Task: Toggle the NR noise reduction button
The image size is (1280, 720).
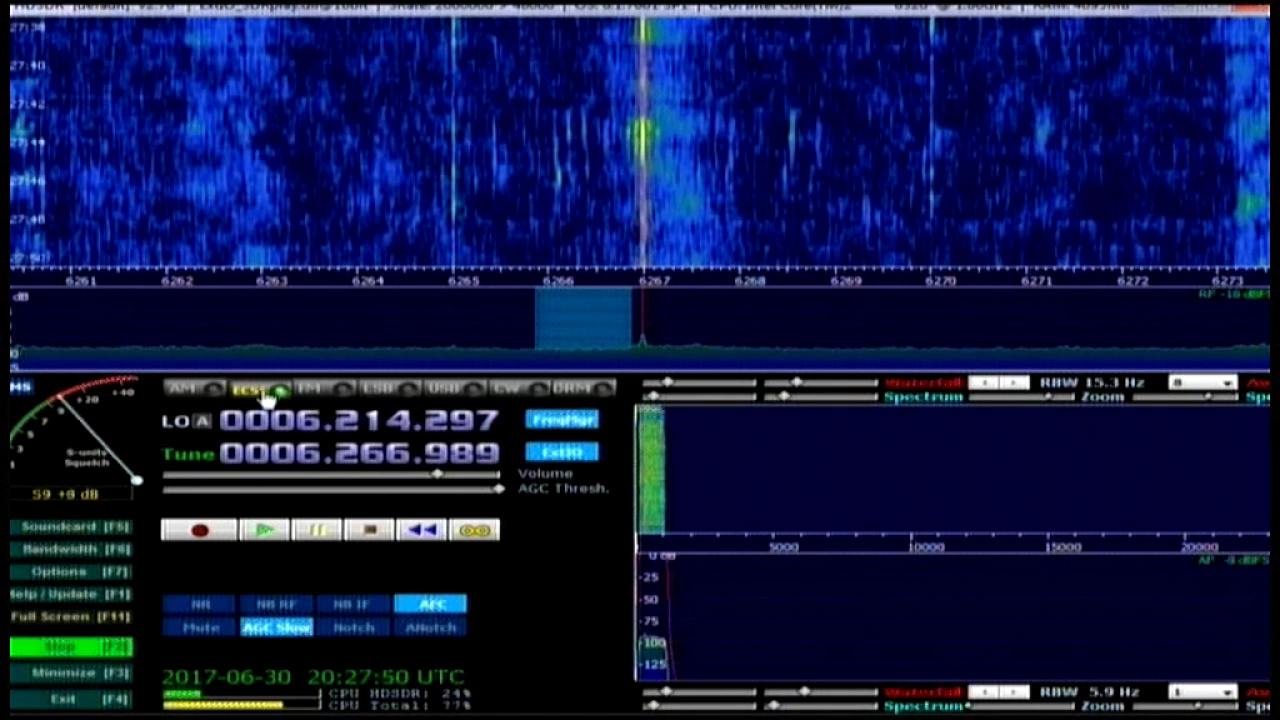Action: (x=200, y=604)
